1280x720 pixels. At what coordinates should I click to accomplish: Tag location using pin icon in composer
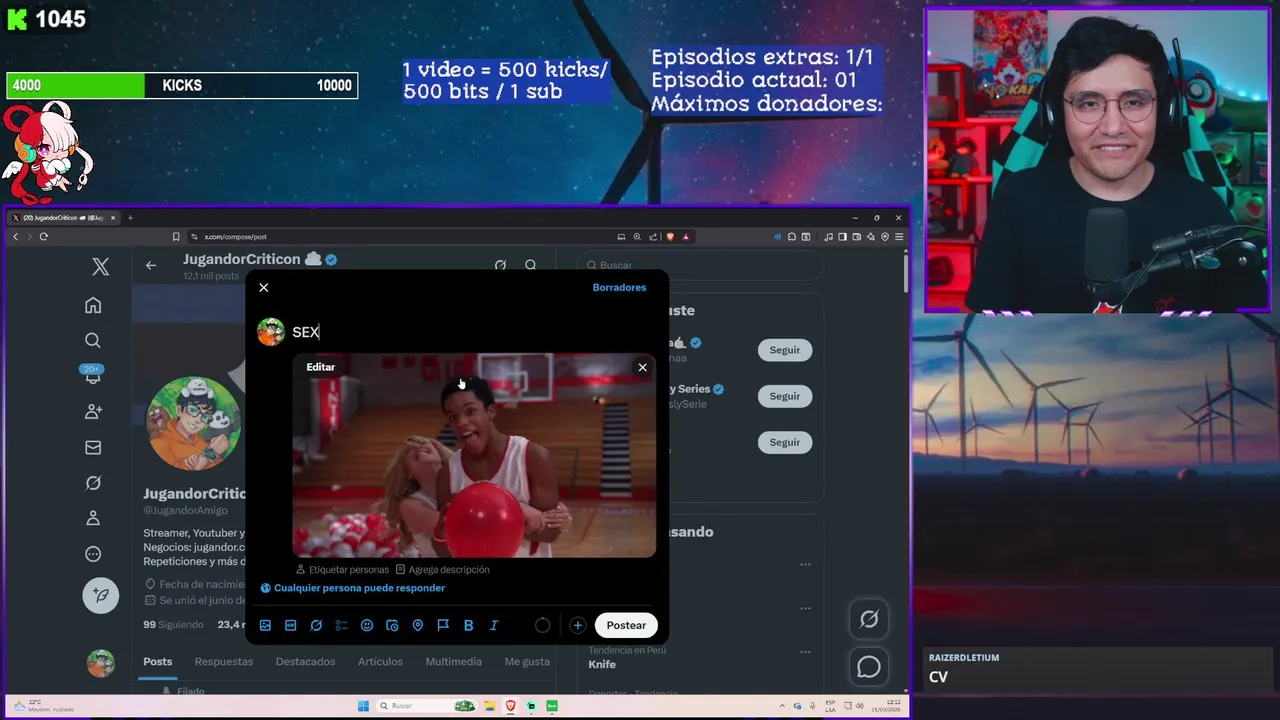coord(418,625)
